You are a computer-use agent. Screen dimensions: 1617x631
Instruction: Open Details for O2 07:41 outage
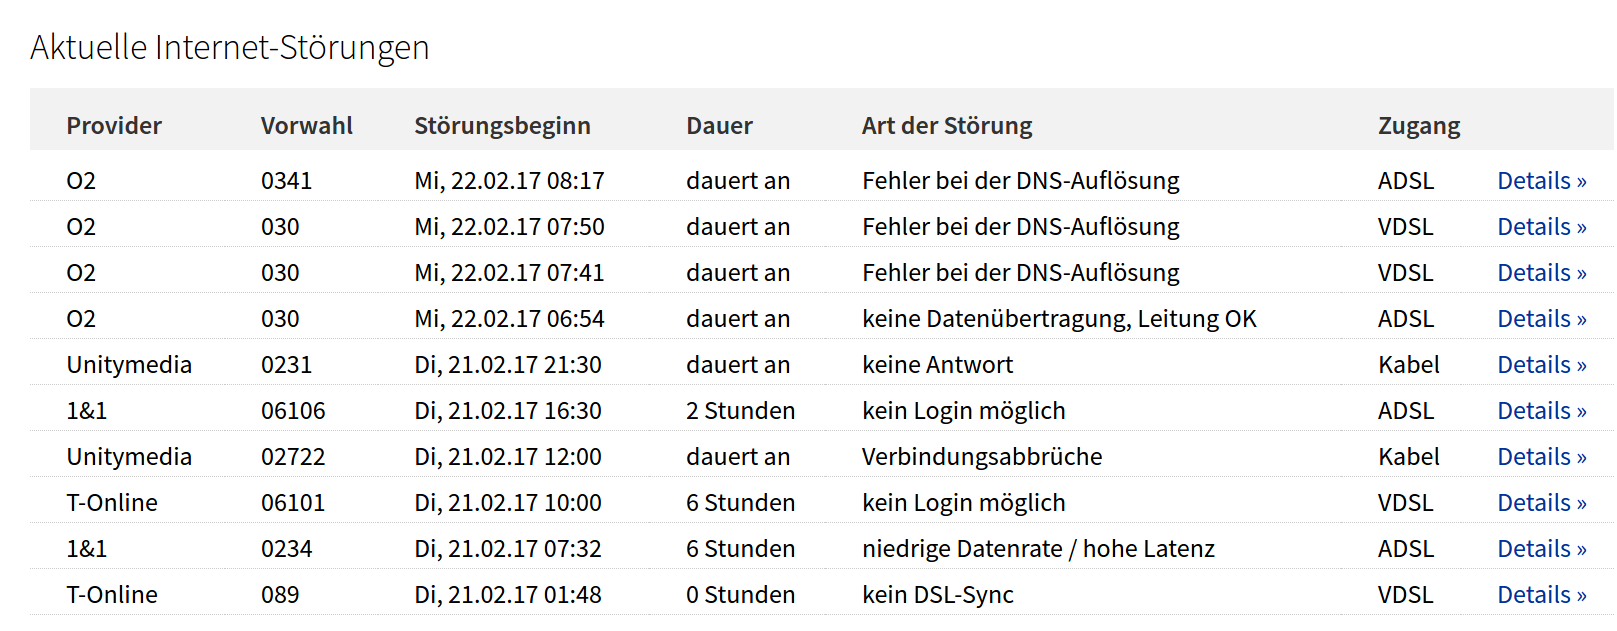click(1541, 273)
